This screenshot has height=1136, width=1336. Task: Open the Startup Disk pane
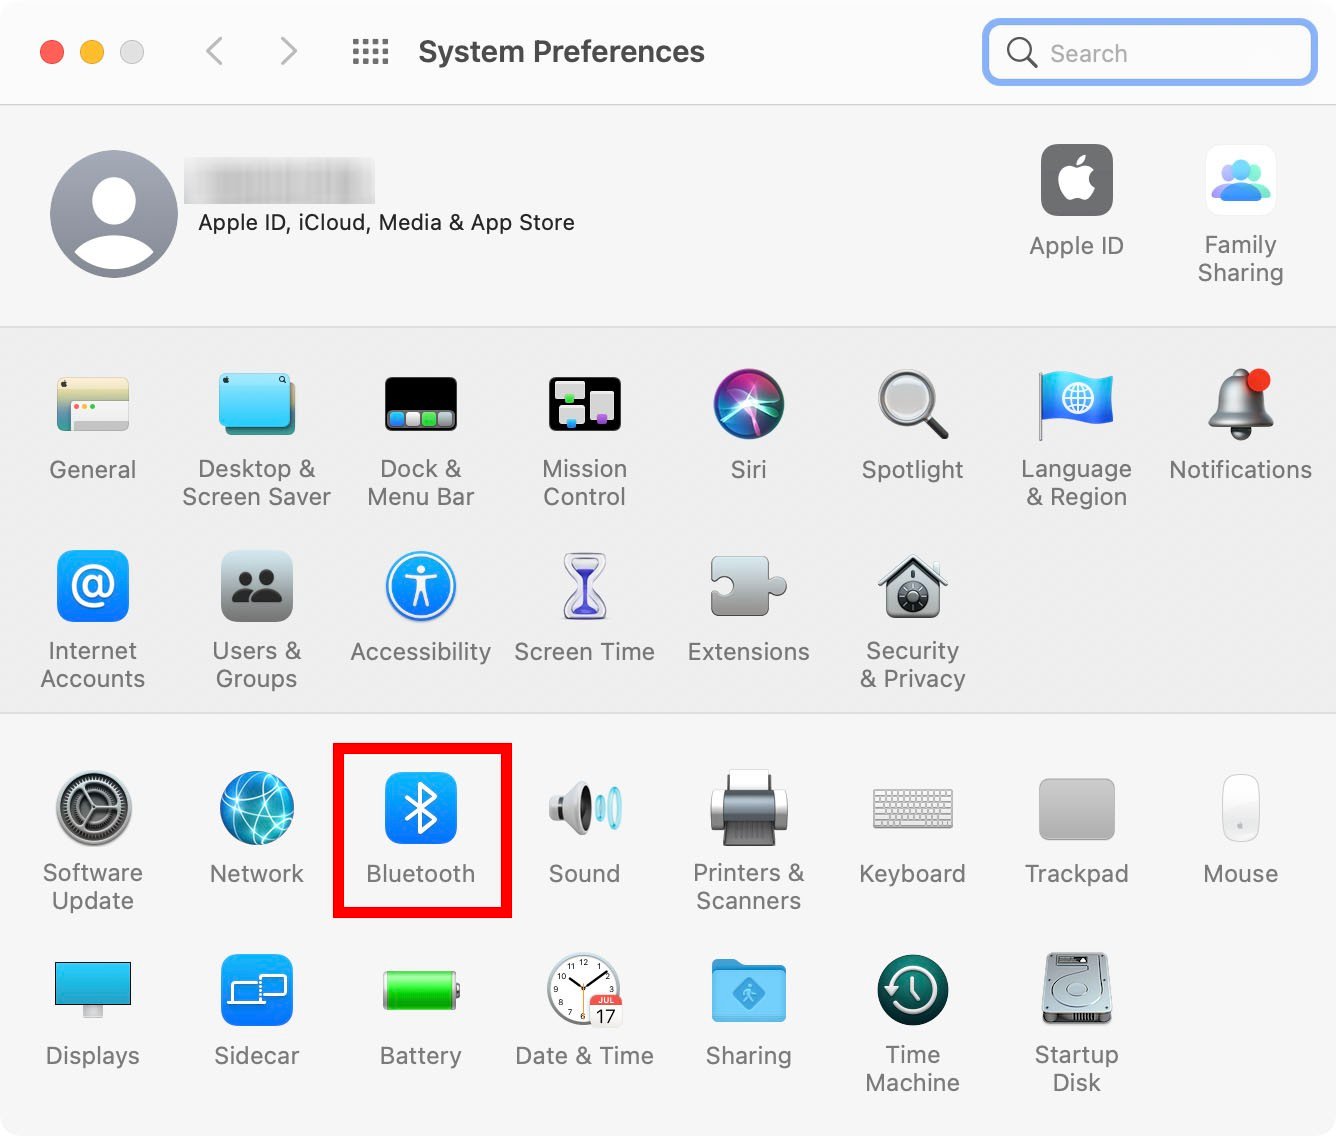(1076, 991)
